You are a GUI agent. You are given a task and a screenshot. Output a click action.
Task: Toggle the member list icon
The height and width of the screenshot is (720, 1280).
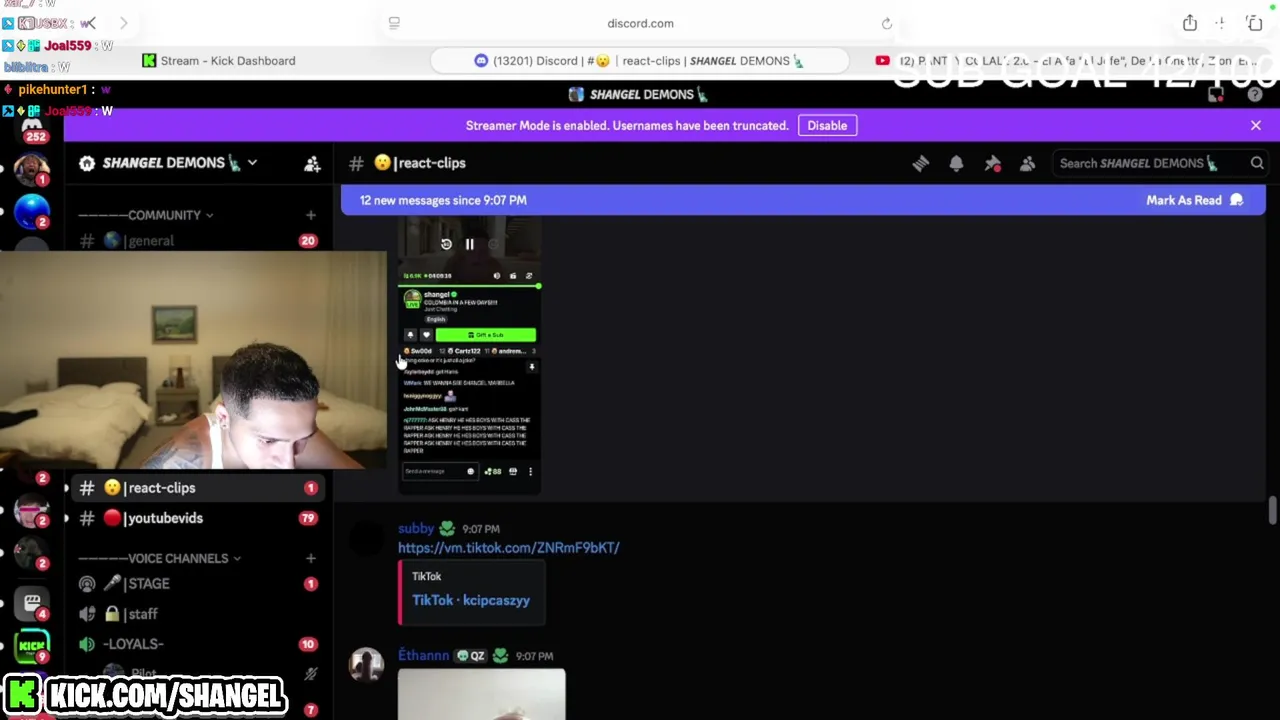1027,163
